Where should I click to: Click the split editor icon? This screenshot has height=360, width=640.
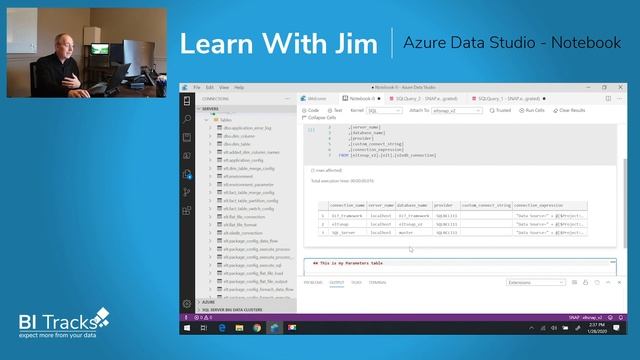(608, 99)
